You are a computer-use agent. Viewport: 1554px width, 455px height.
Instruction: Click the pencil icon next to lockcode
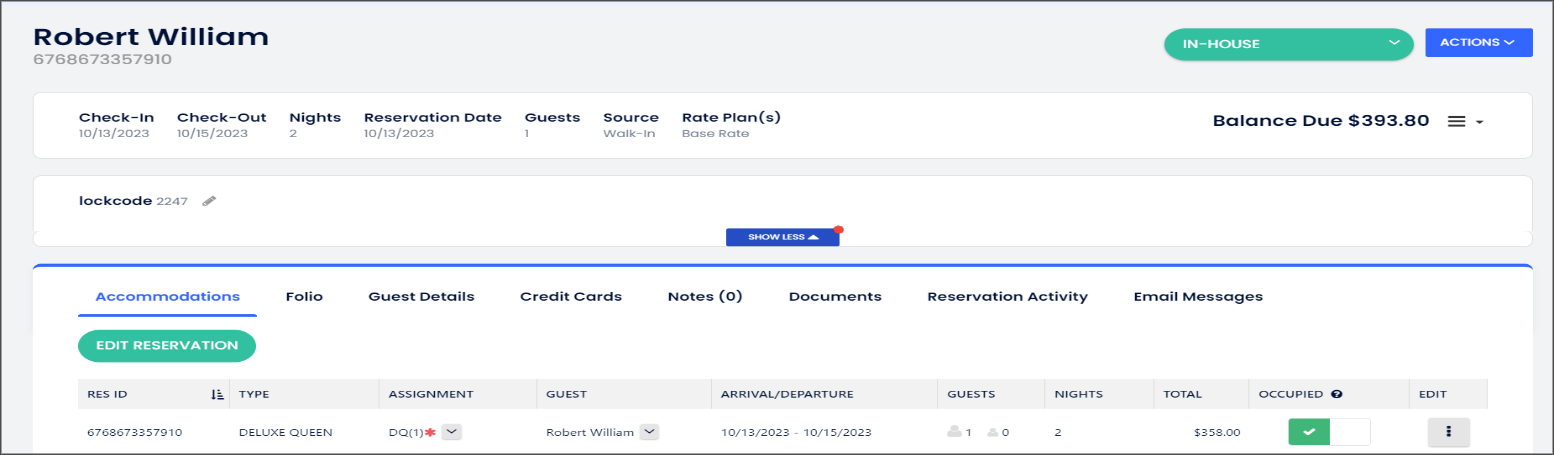208,201
